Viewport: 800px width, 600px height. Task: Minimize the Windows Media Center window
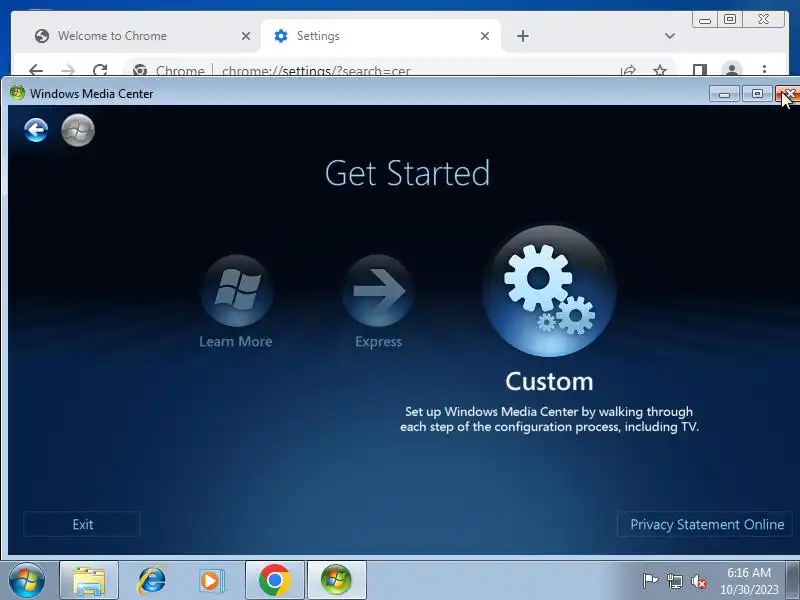coord(724,94)
